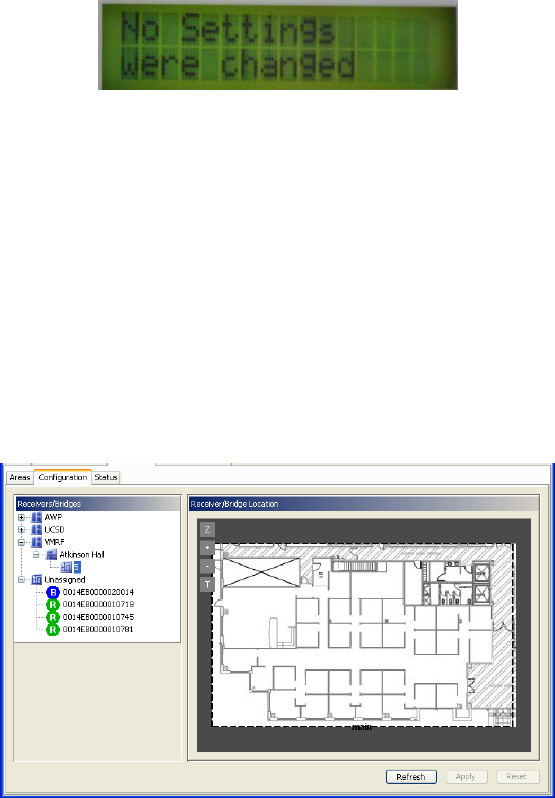
Task: Select receiver 0014E80000010718
Action: click(99, 605)
